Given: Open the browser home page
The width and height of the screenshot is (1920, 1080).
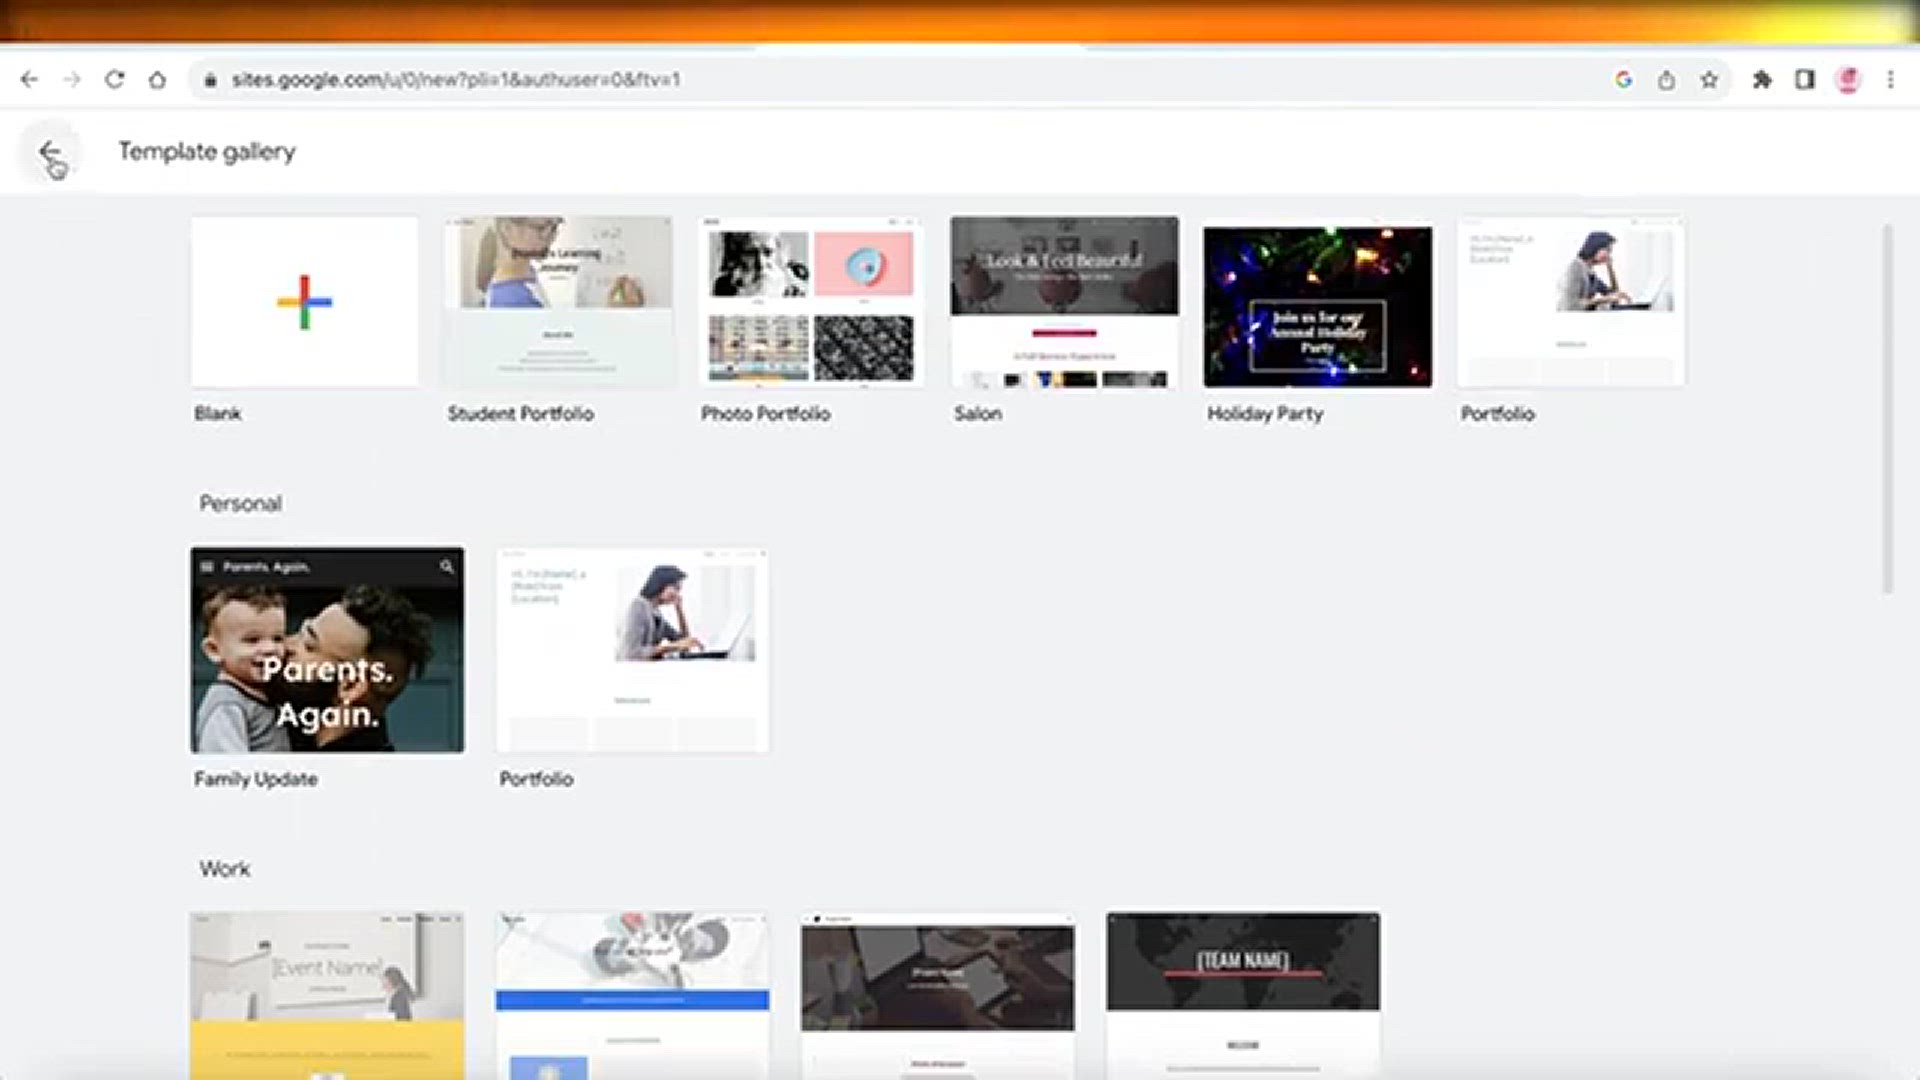Looking at the screenshot, I should pos(157,80).
